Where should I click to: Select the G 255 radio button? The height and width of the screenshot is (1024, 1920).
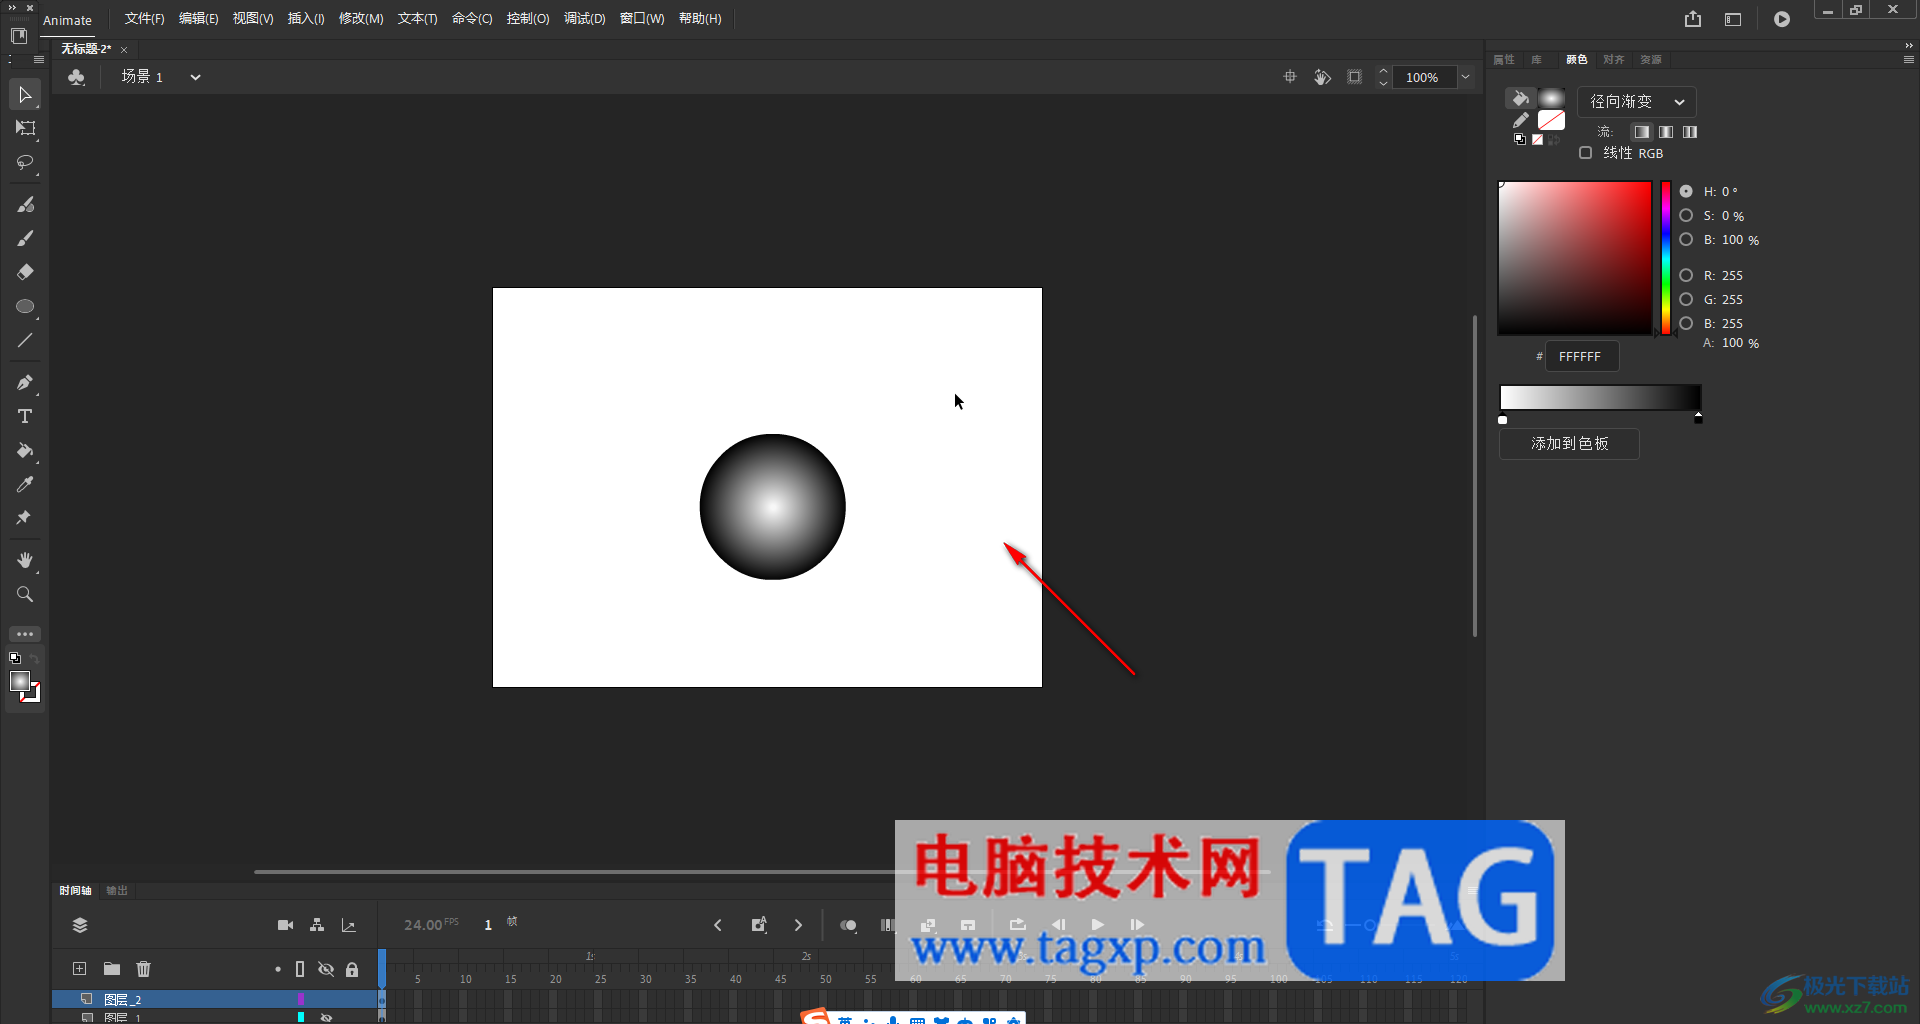tap(1686, 299)
